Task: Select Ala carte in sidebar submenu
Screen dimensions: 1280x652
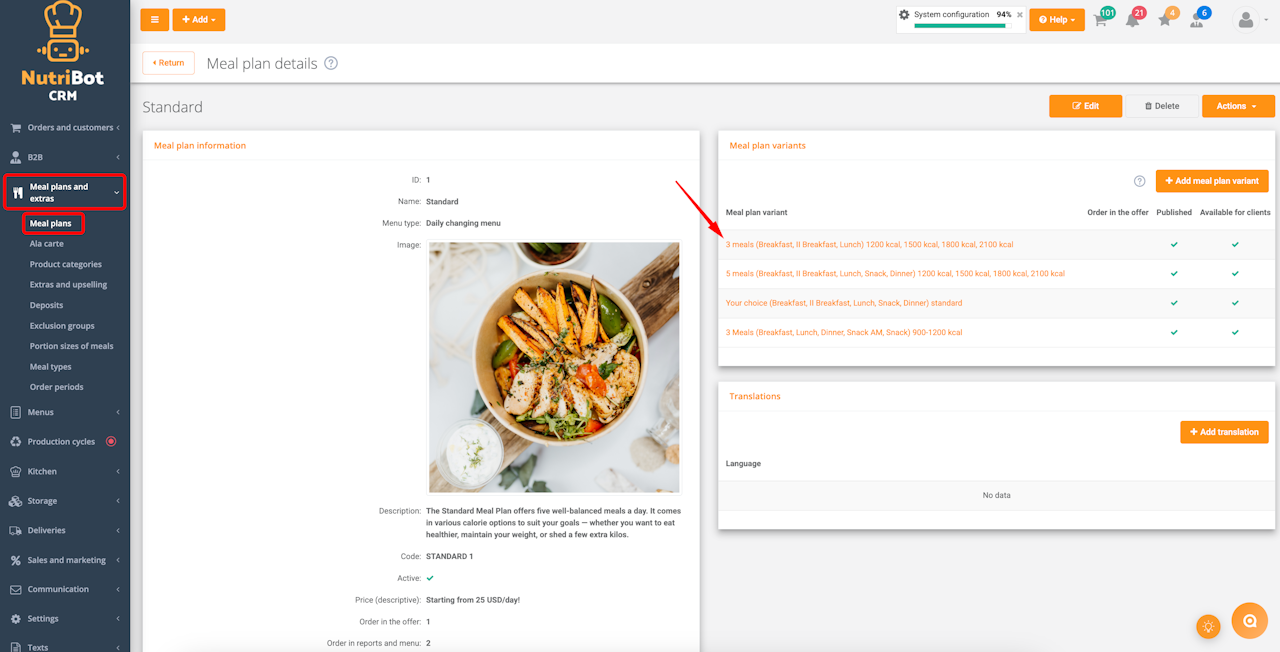Action: pyautogui.click(x=47, y=244)
